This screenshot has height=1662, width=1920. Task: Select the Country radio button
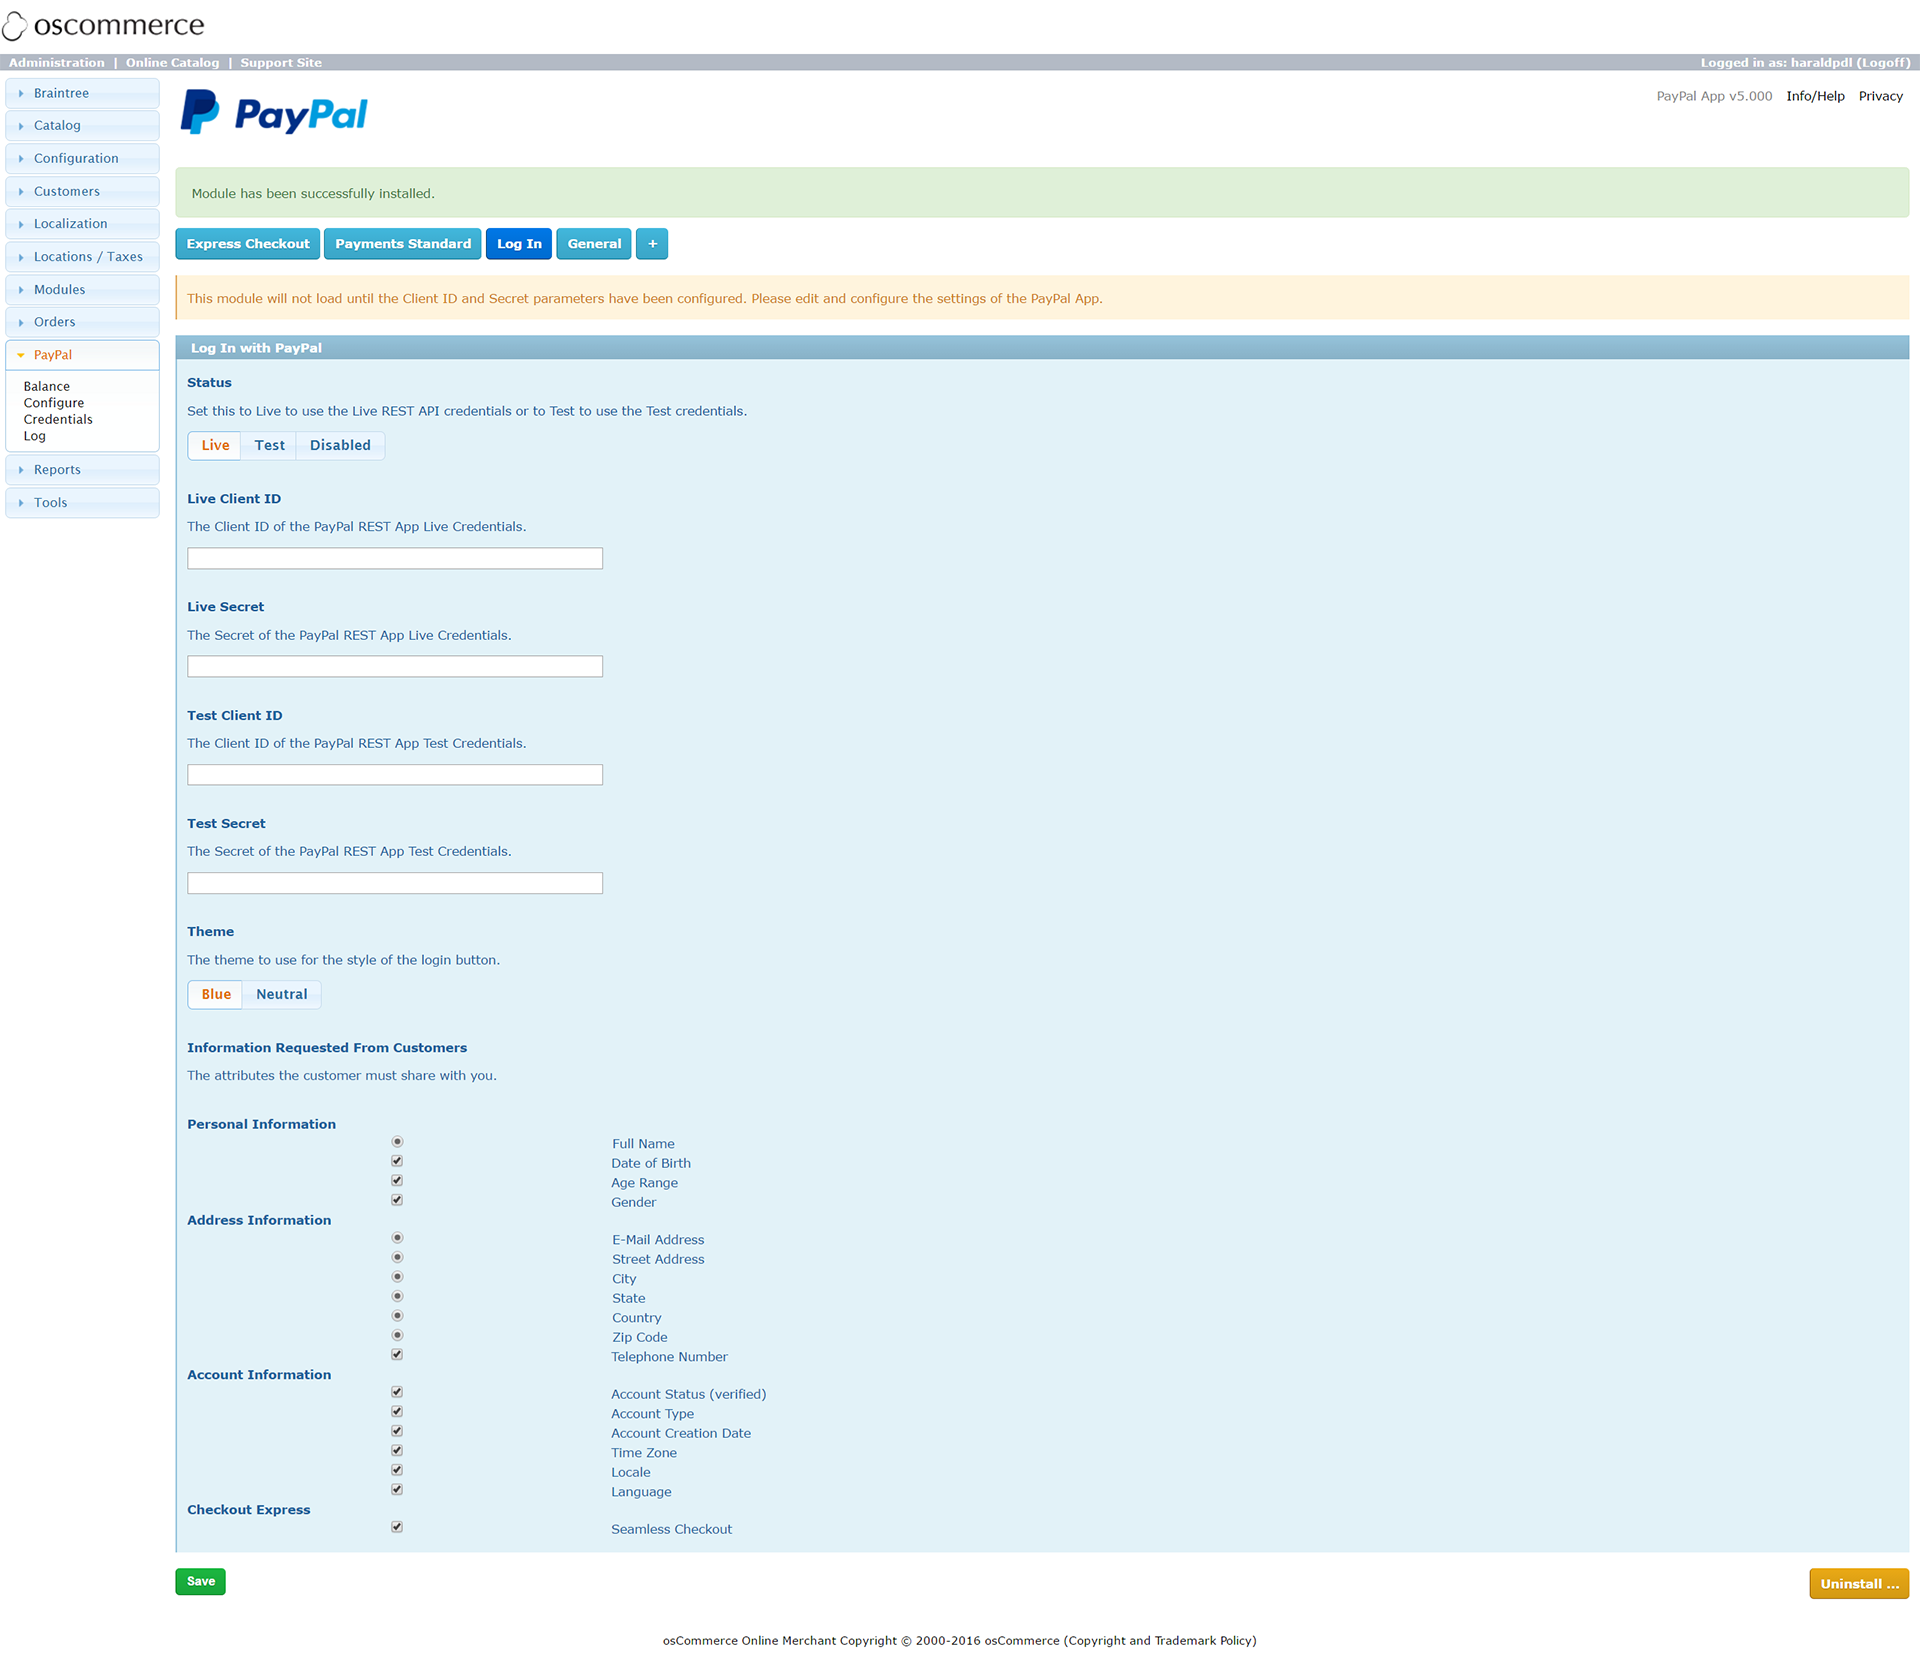click(x=397, y=1316)
